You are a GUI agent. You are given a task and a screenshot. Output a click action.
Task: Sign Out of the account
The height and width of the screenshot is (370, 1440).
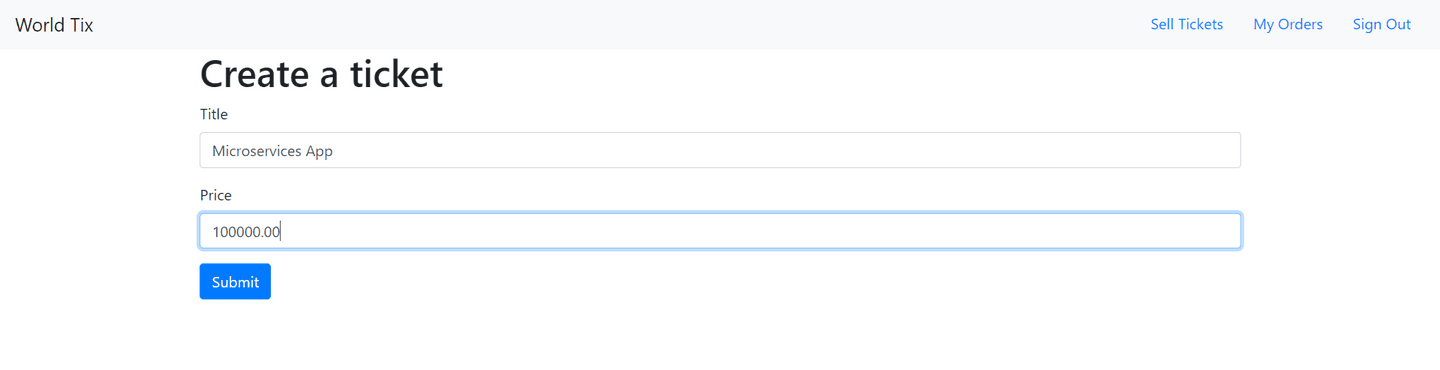click(1381, 25)
